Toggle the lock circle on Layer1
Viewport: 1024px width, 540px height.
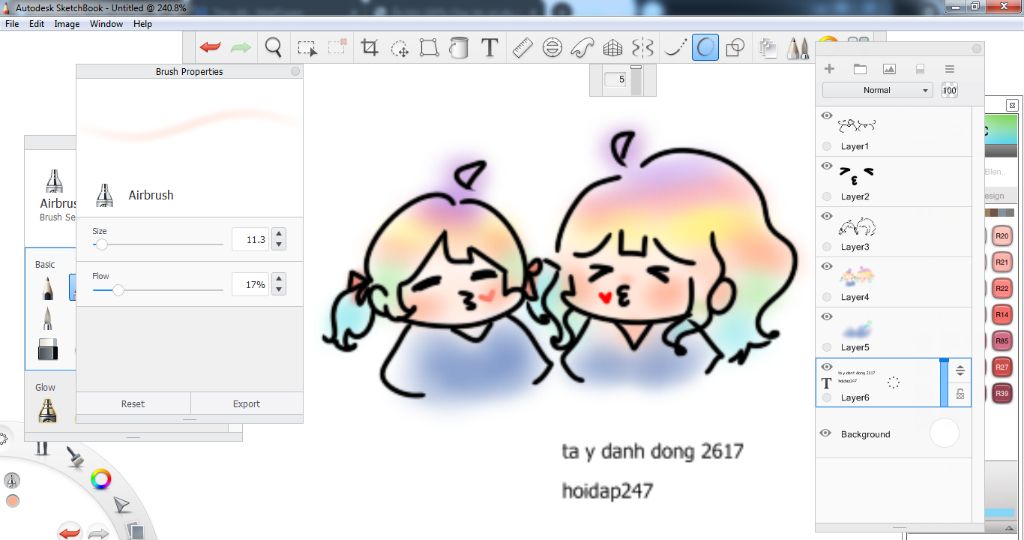point(827,146)
